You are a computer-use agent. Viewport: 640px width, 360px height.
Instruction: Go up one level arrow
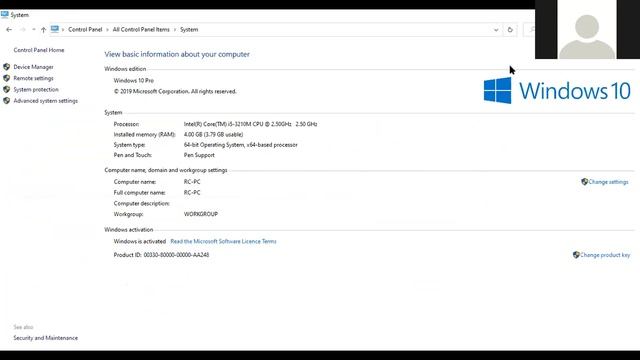pyautogui.click(x=43, y=29)
